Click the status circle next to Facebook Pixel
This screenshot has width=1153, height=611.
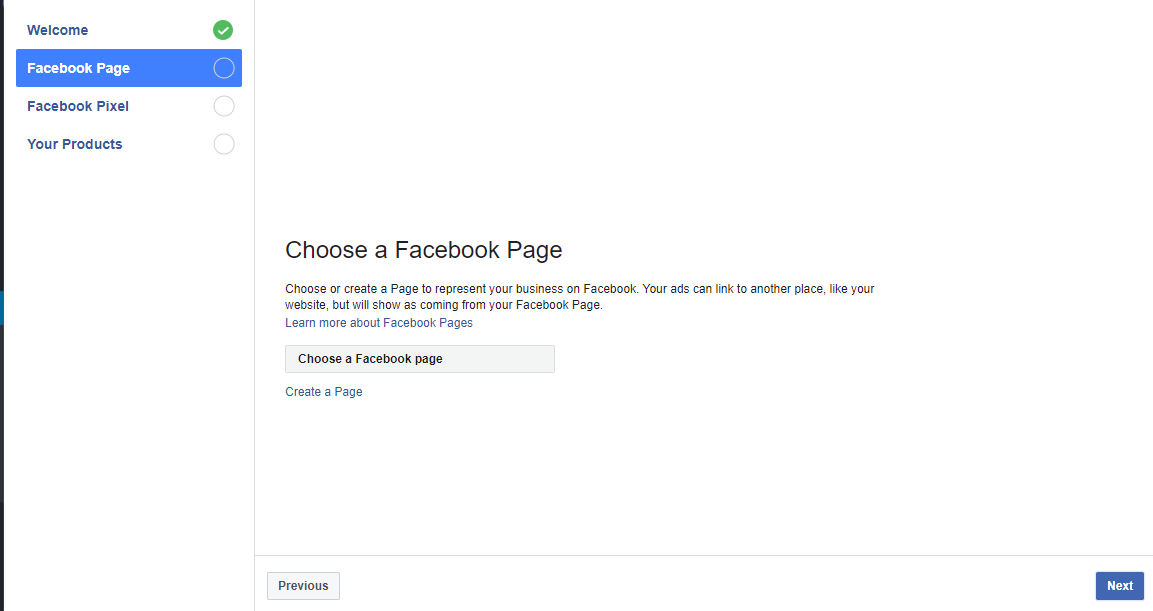click(224, 106)
